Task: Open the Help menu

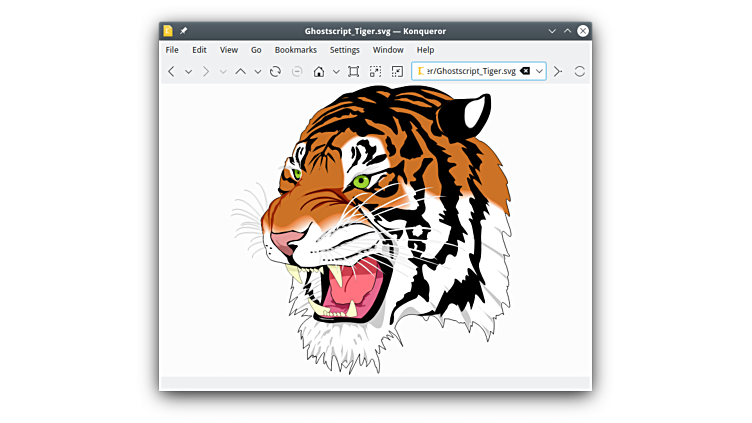Action: click(425, 50)
